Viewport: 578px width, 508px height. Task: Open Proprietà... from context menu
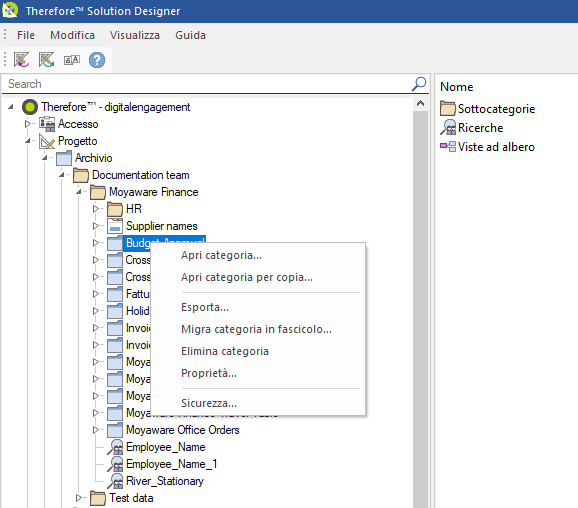(x=258, y=373)
